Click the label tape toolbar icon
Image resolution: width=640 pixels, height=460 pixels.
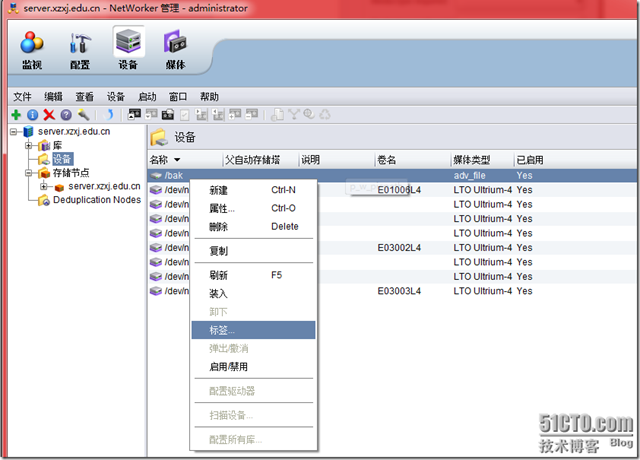tap(168, 114)
